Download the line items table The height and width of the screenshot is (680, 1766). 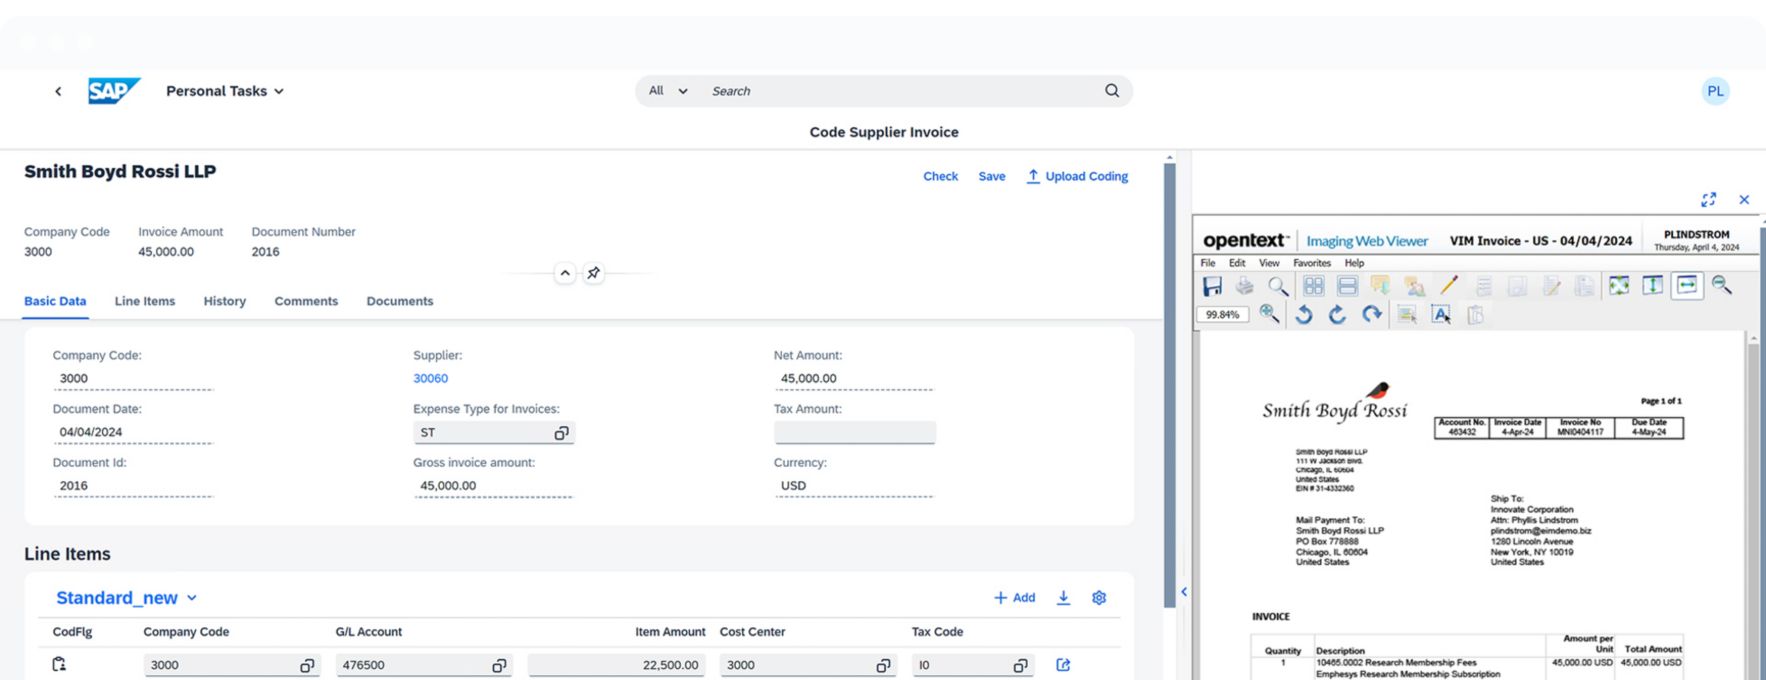pyautogui.click(x=1063, y=598)
